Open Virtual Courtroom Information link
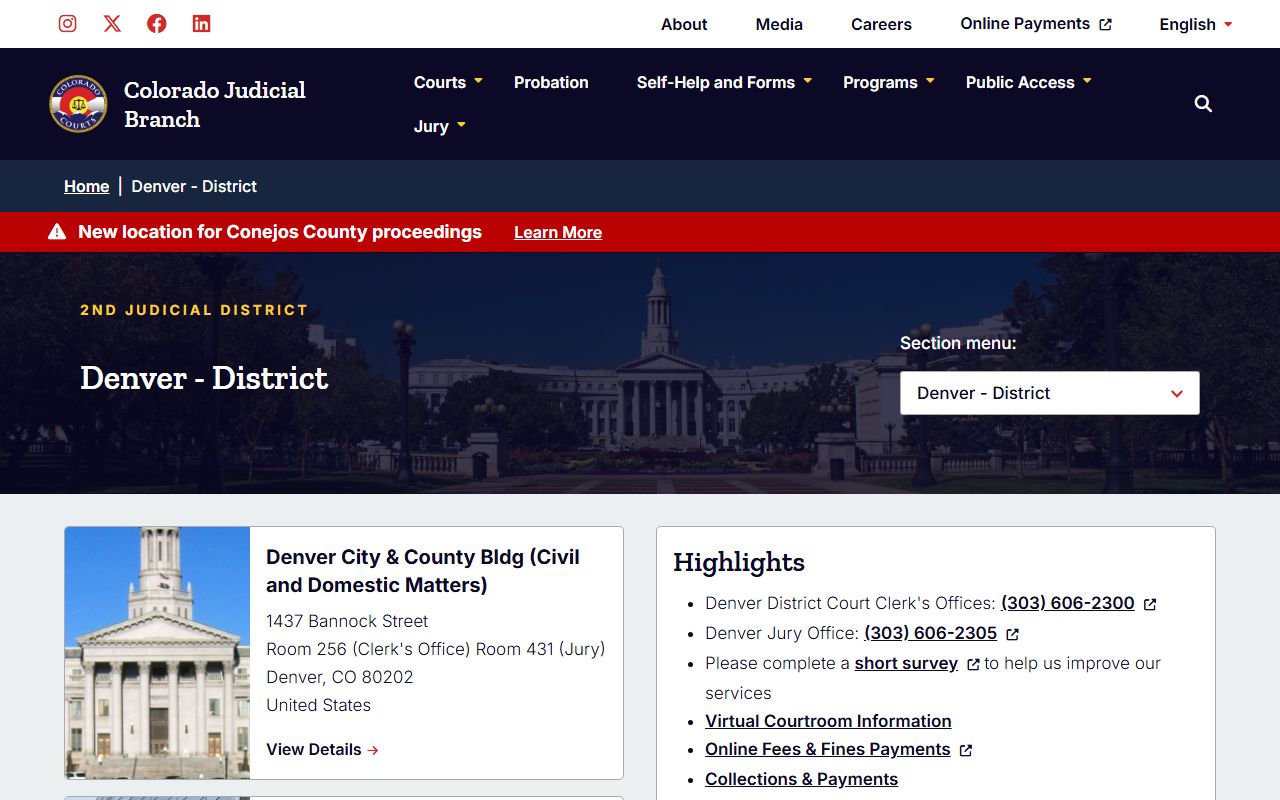Image resolution: width=1280 pixels, height=800 pixels. pyautogui.click(x=828, y=721)
